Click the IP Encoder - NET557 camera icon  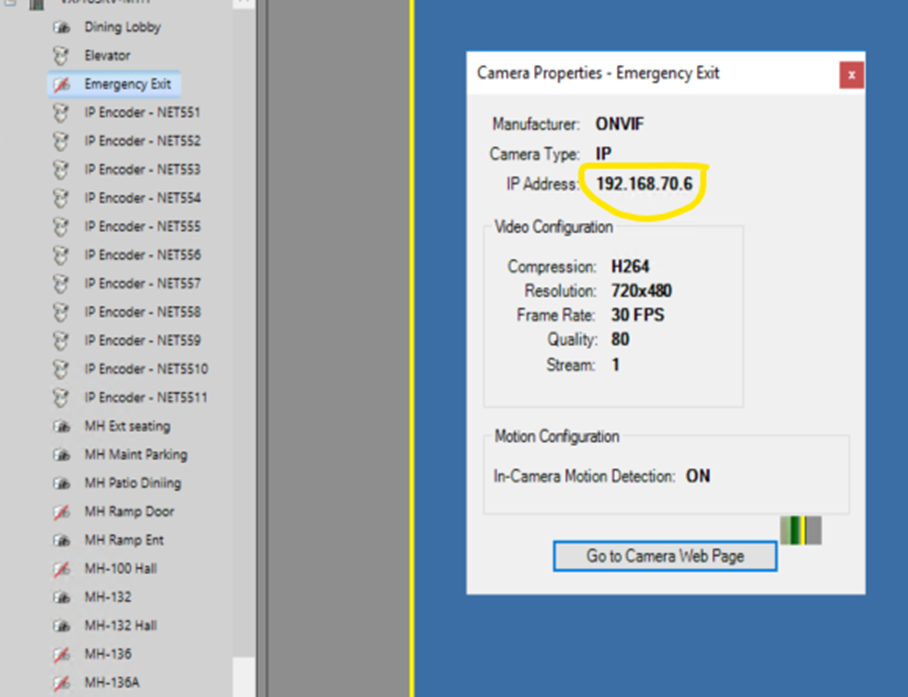pos(61,284)
